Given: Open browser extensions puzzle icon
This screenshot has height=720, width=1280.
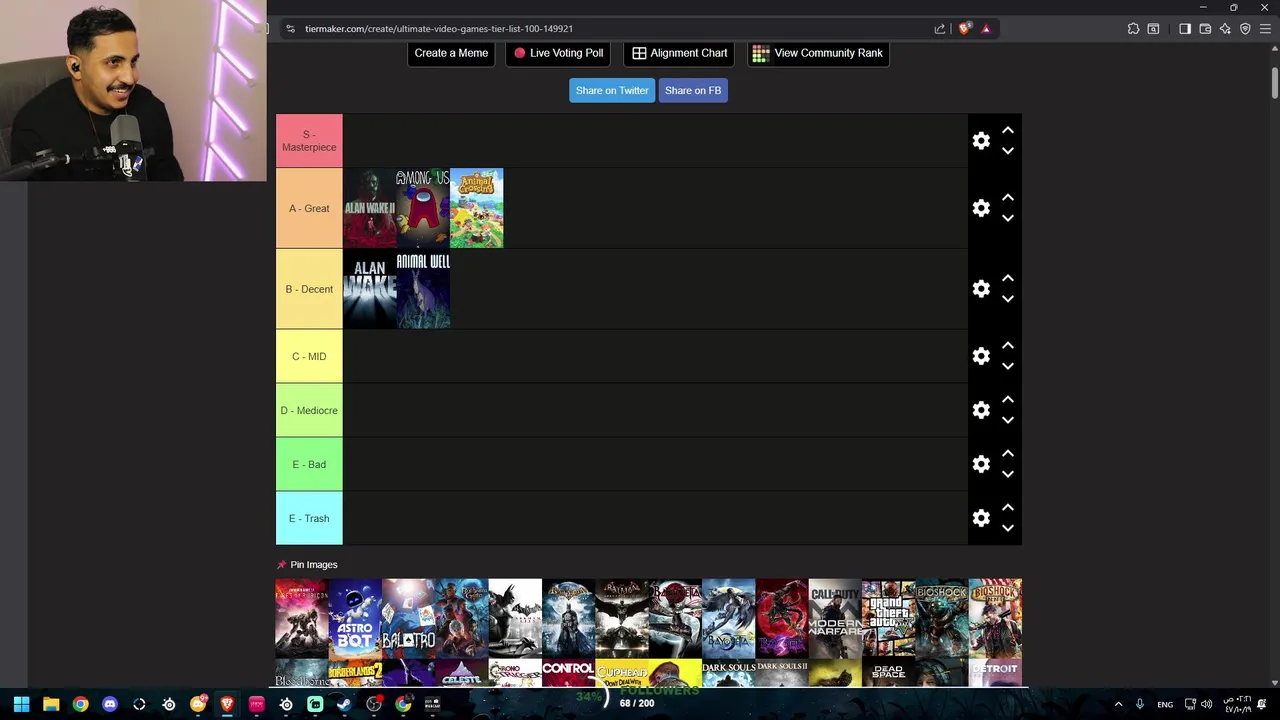Looking at the screenshot, I should [x=1133, y=29].
